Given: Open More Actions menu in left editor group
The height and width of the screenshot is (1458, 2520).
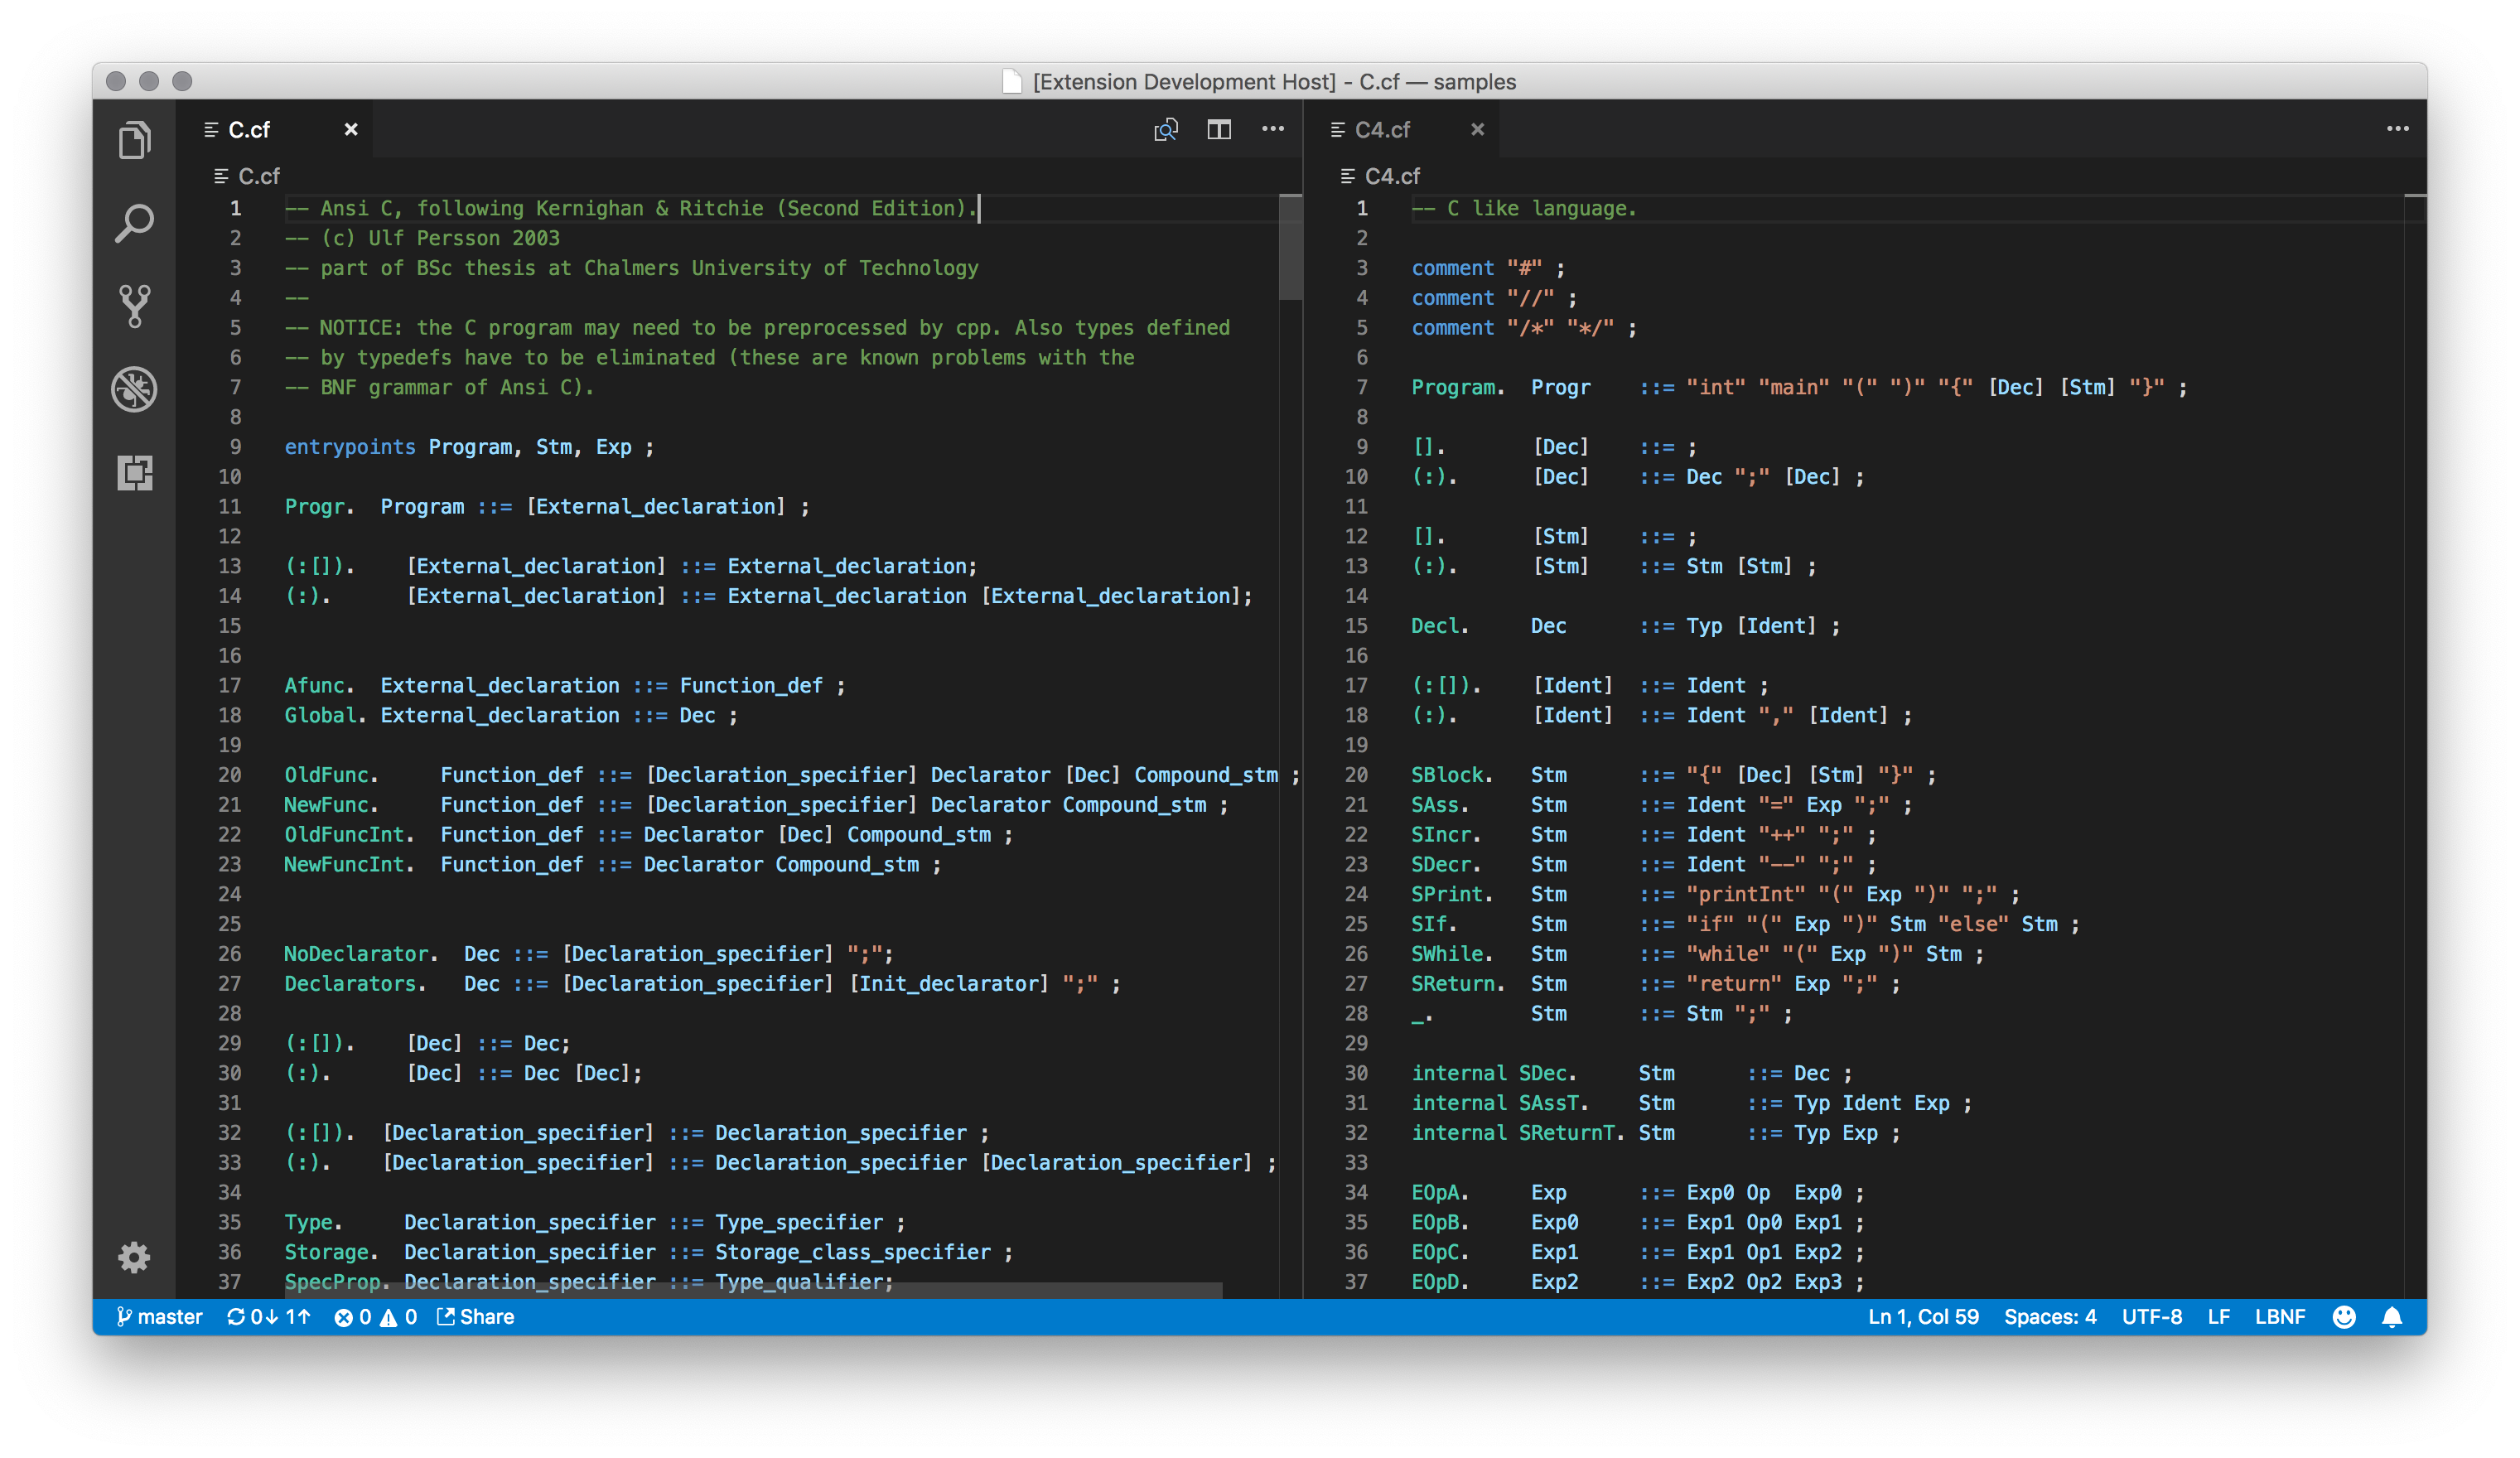Looking at the screenshot, I should pos(1273,129).
